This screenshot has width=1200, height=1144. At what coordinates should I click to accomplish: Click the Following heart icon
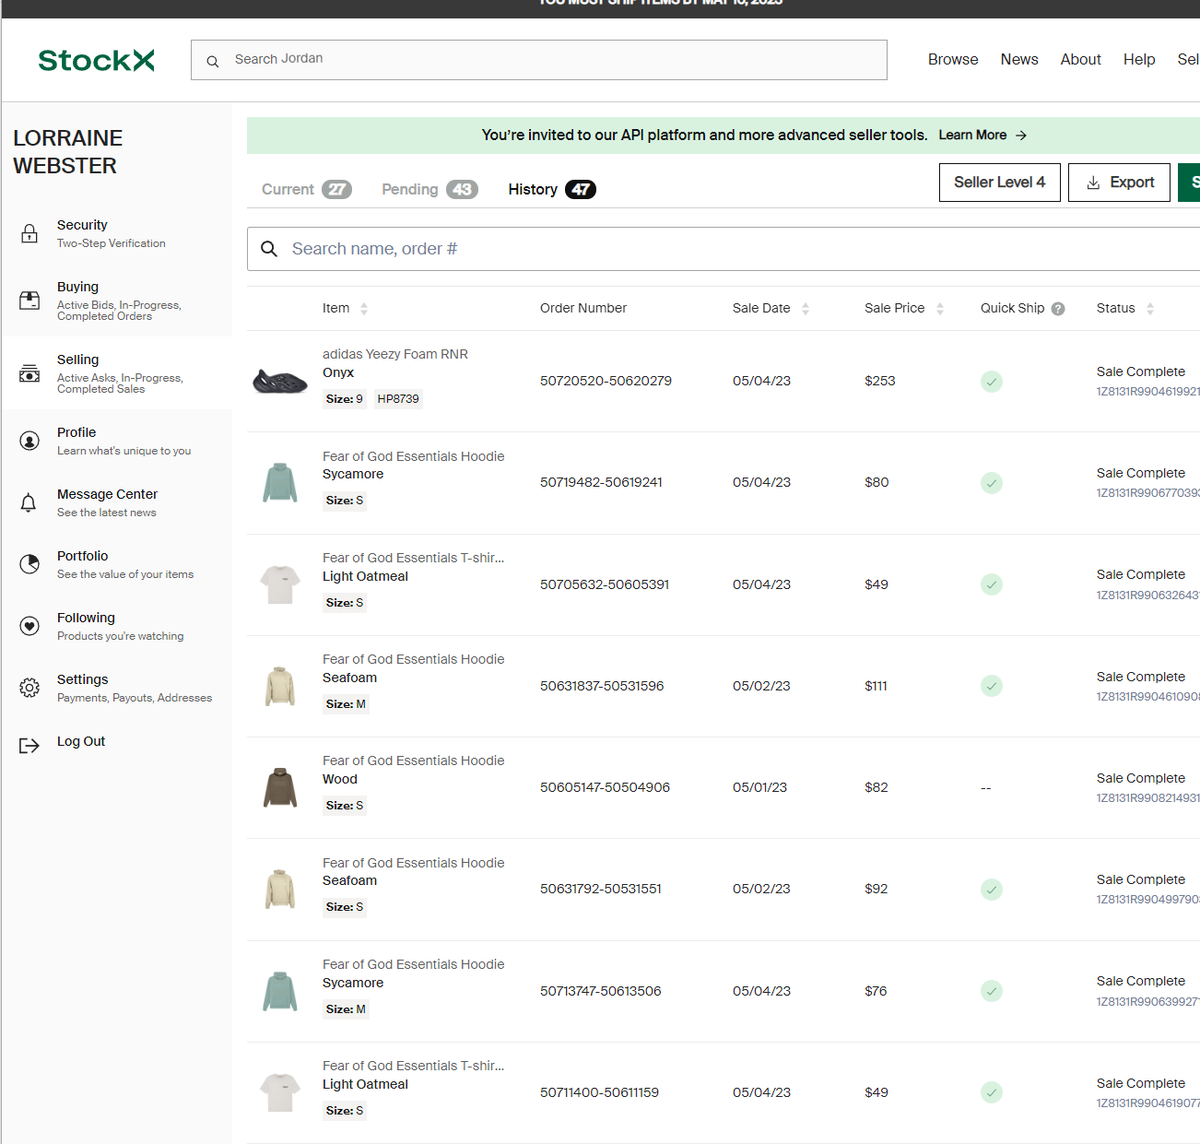(x=30, y=626)
